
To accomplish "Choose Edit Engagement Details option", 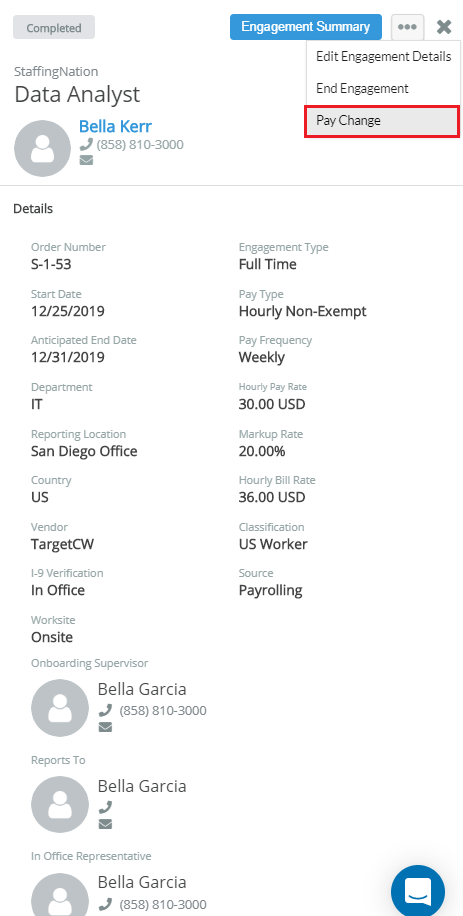I will (x=384, y=57).
